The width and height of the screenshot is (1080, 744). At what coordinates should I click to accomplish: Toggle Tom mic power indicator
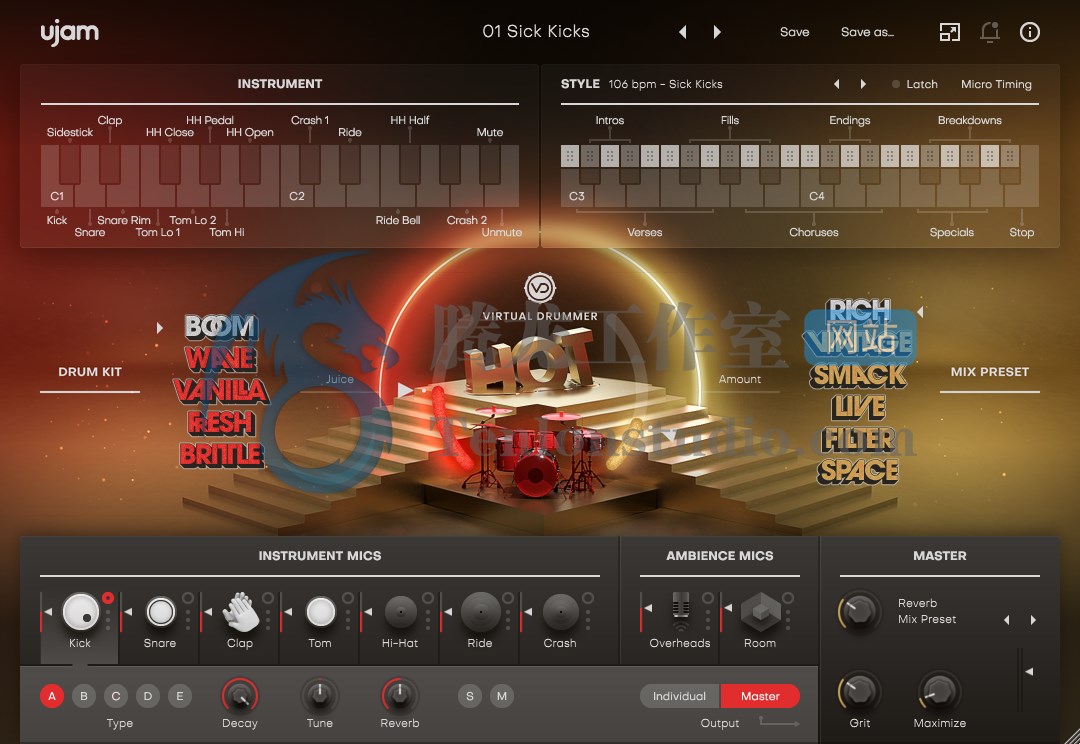point(348,598)
